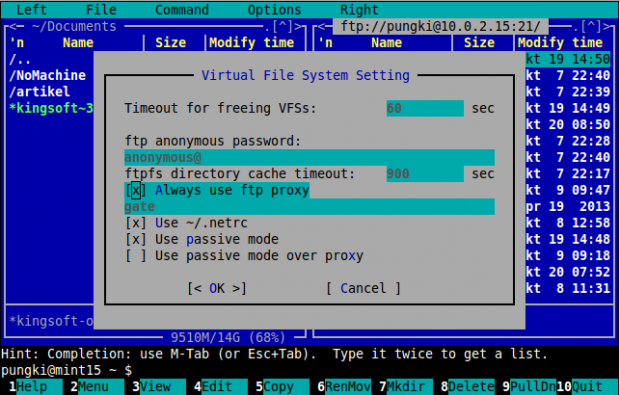The height and width of the screenshot is (395, 620).
Task: Click the ftp anonymous password field
Action: tap(309, 158)
